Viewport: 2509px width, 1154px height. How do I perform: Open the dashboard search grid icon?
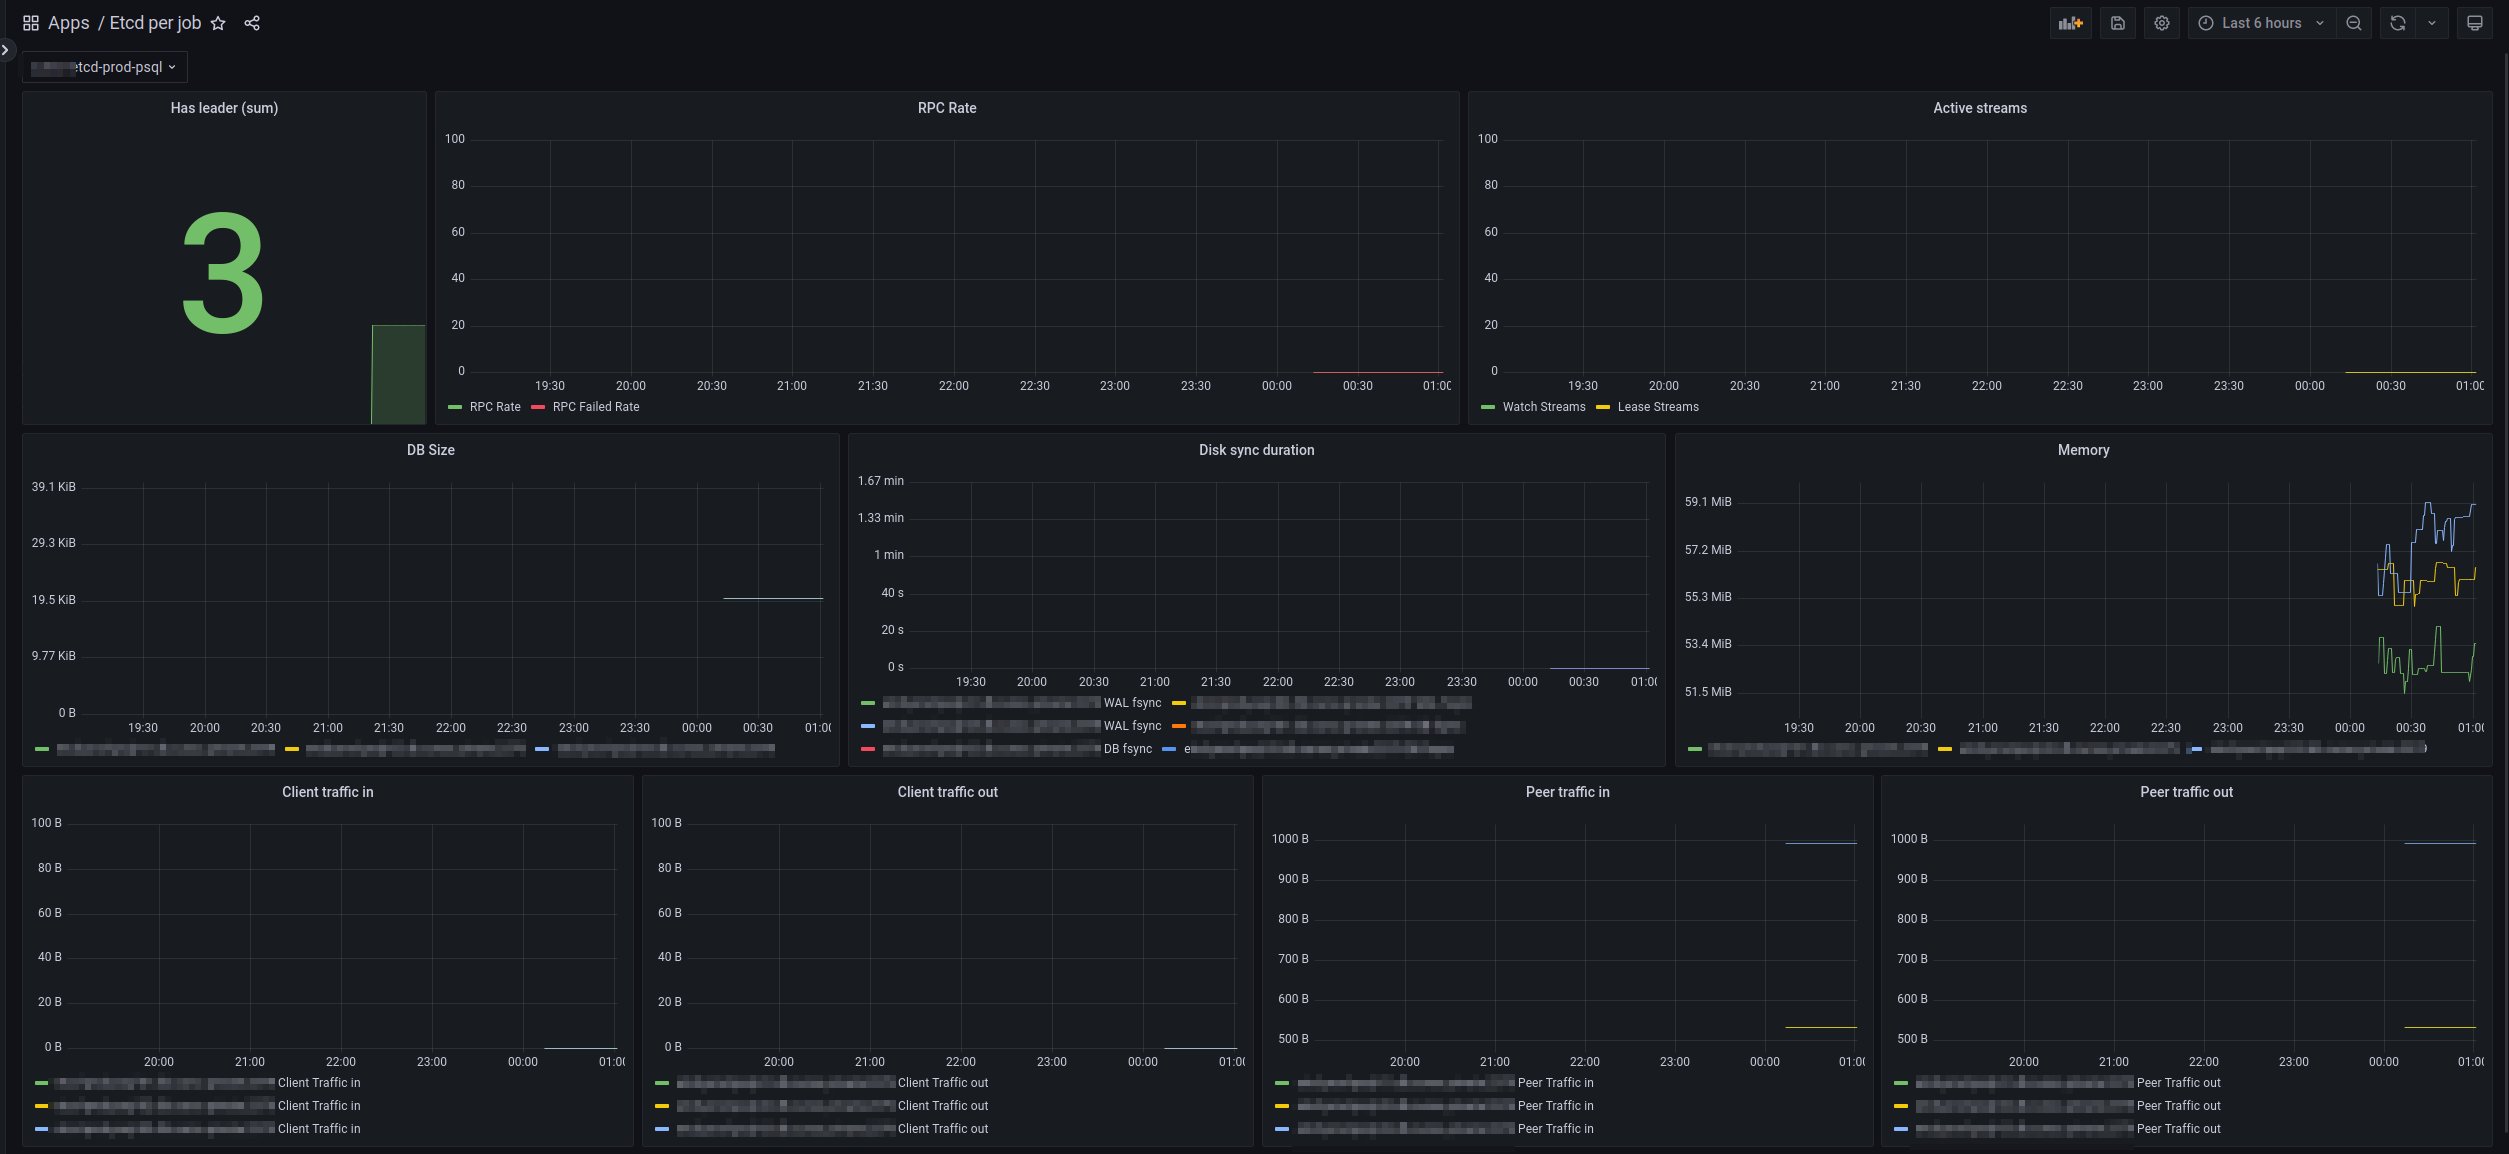click(31, 23)
